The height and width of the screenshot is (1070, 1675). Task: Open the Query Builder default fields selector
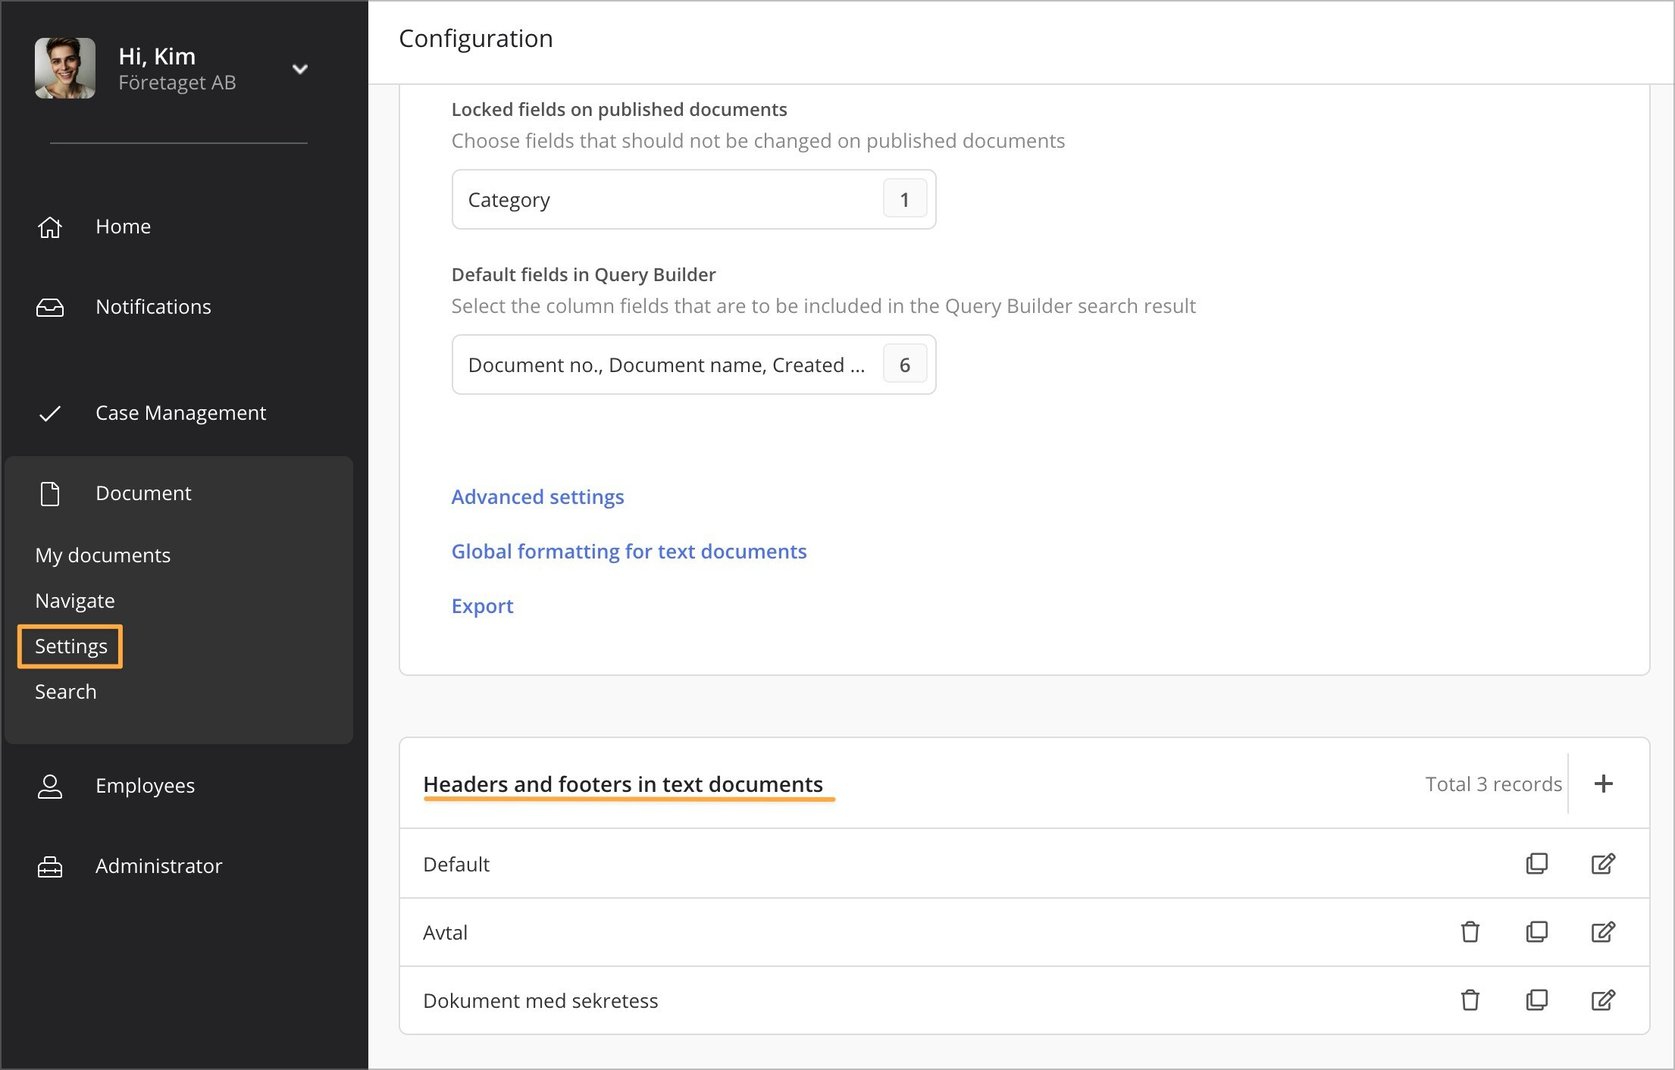(x=694, y=364)
